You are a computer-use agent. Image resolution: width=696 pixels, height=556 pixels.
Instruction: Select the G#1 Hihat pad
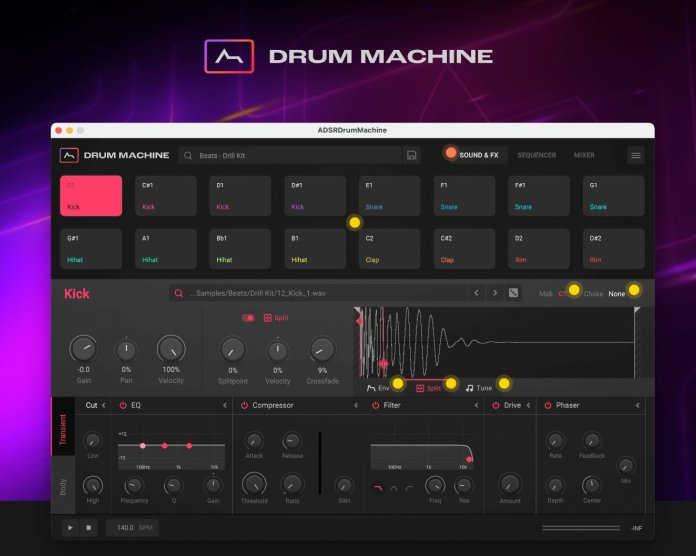[x=91, y=248]
